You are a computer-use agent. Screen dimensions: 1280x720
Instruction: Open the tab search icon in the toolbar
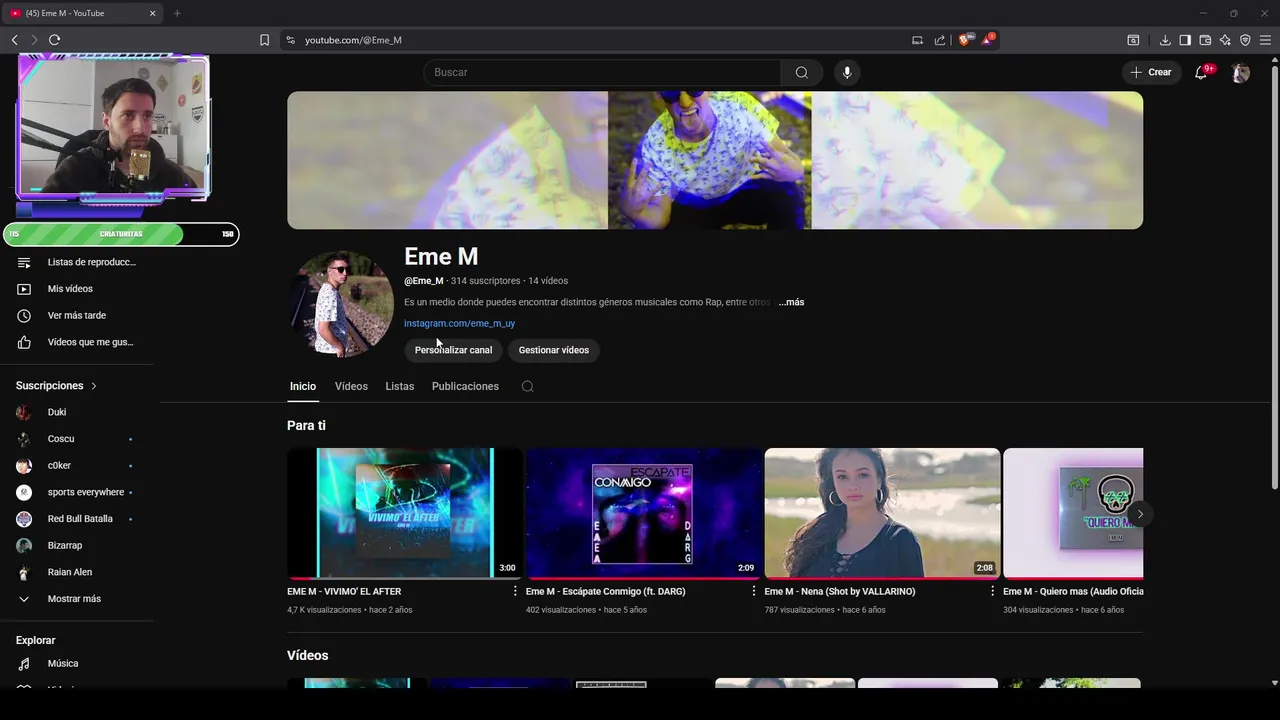1133,40
